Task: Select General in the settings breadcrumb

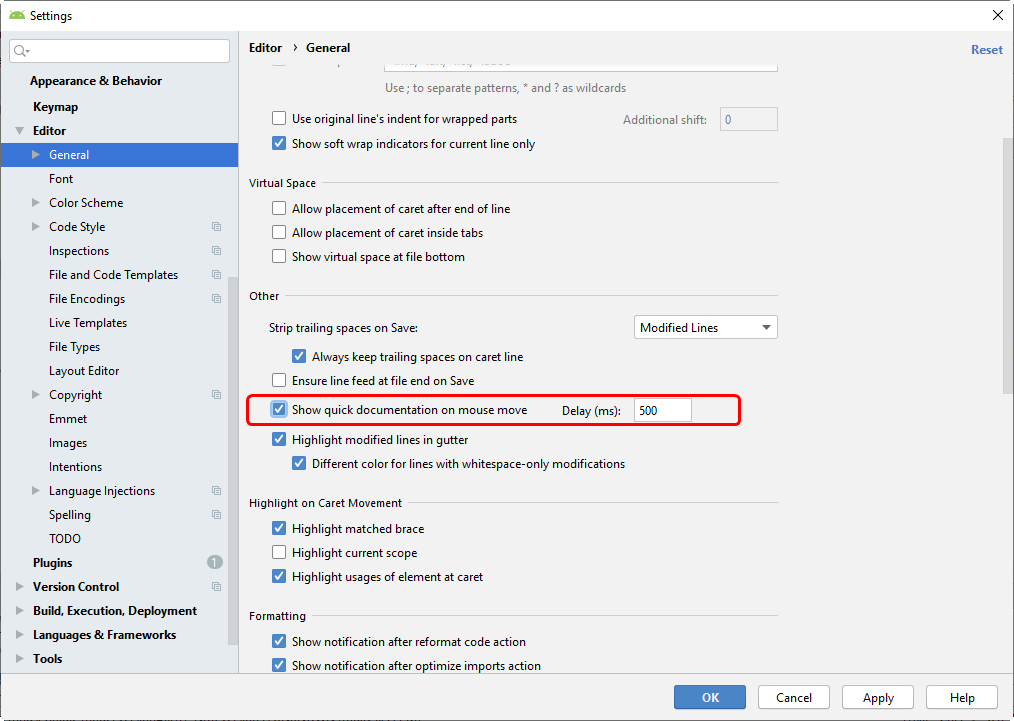Action: 328,47
